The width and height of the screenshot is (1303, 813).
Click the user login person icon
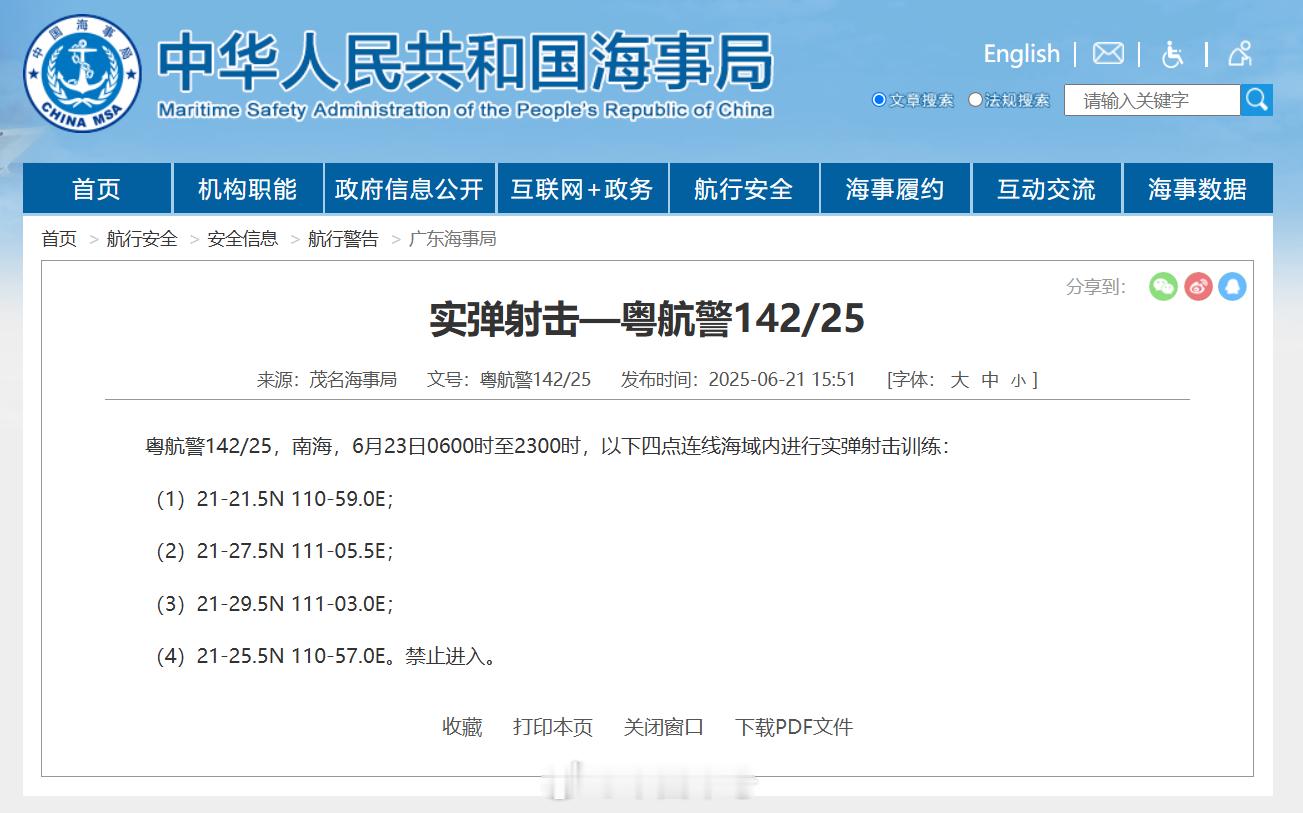point(1240,54)
